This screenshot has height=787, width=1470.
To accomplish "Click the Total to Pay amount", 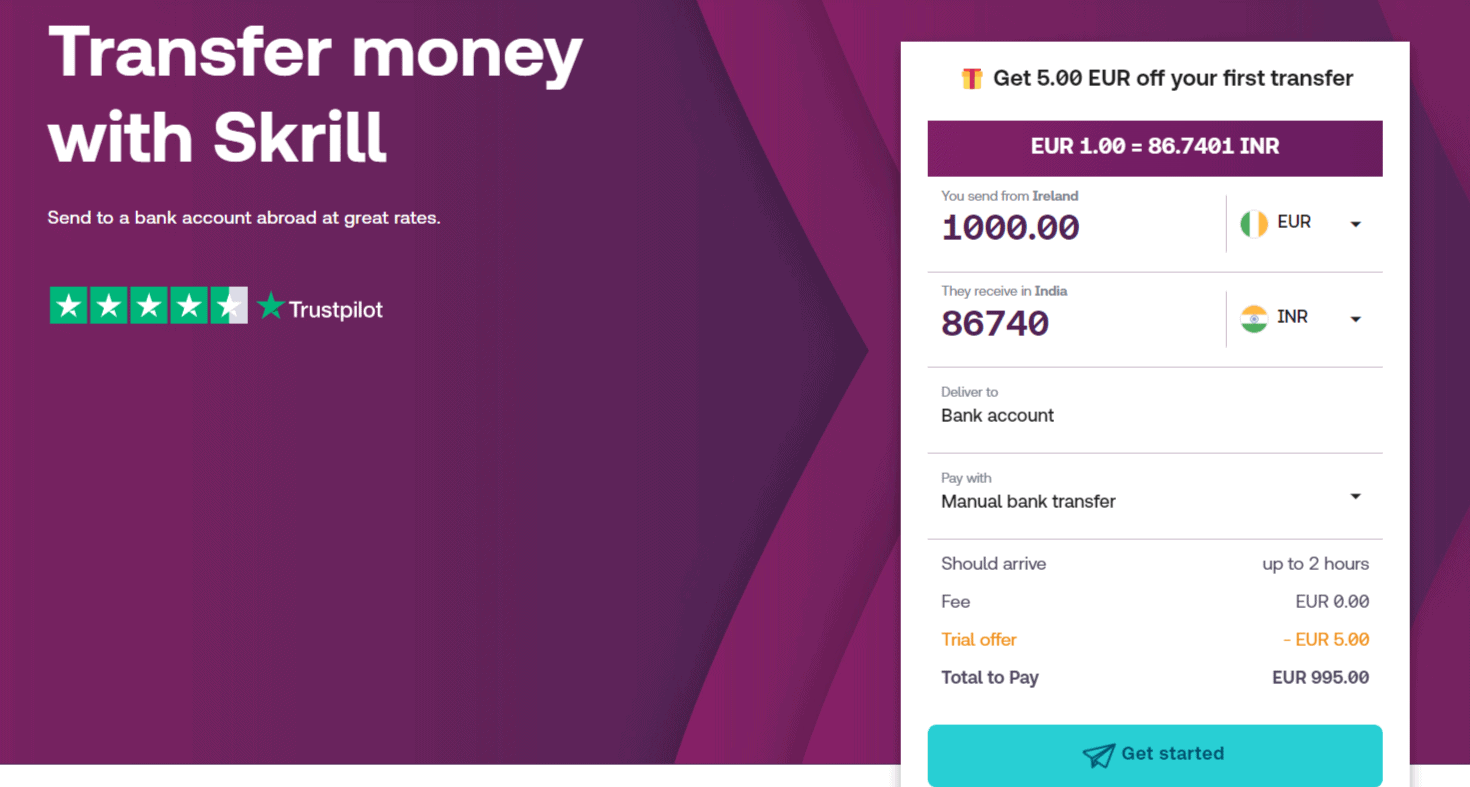I will (1319, 677).
